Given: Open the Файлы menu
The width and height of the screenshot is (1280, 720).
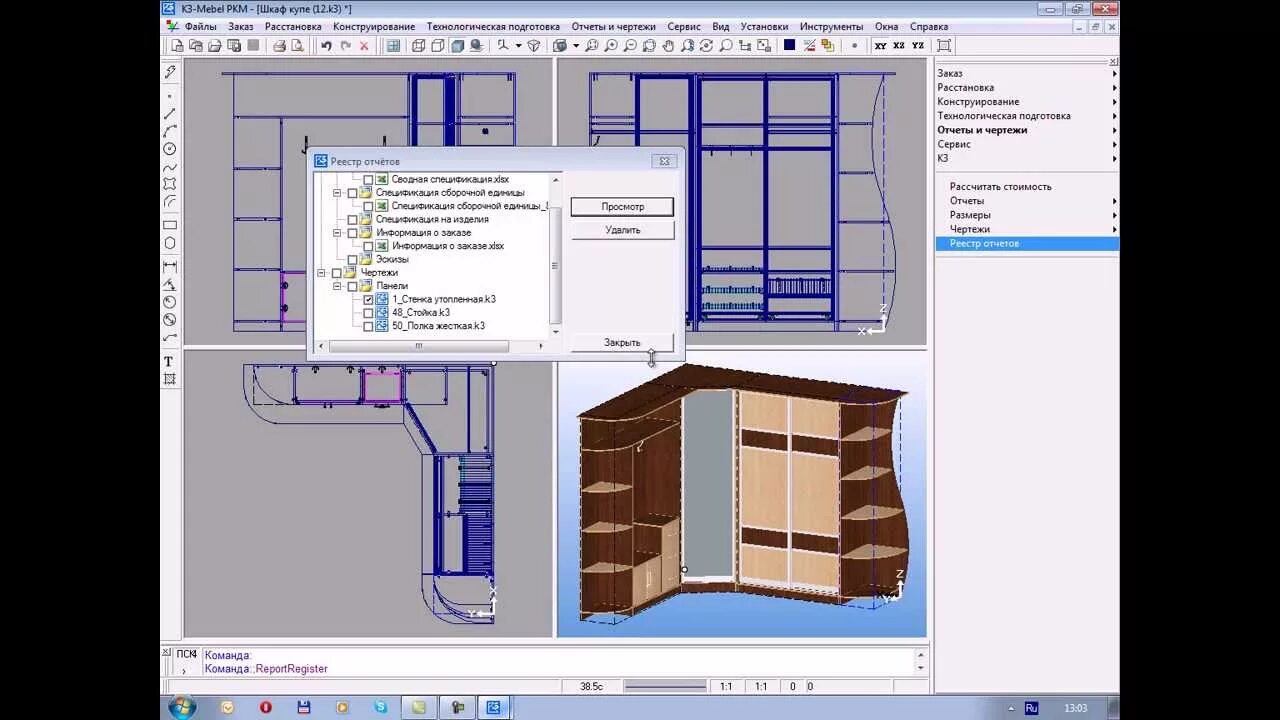Looking at the screenshot, I should (200, 27).
